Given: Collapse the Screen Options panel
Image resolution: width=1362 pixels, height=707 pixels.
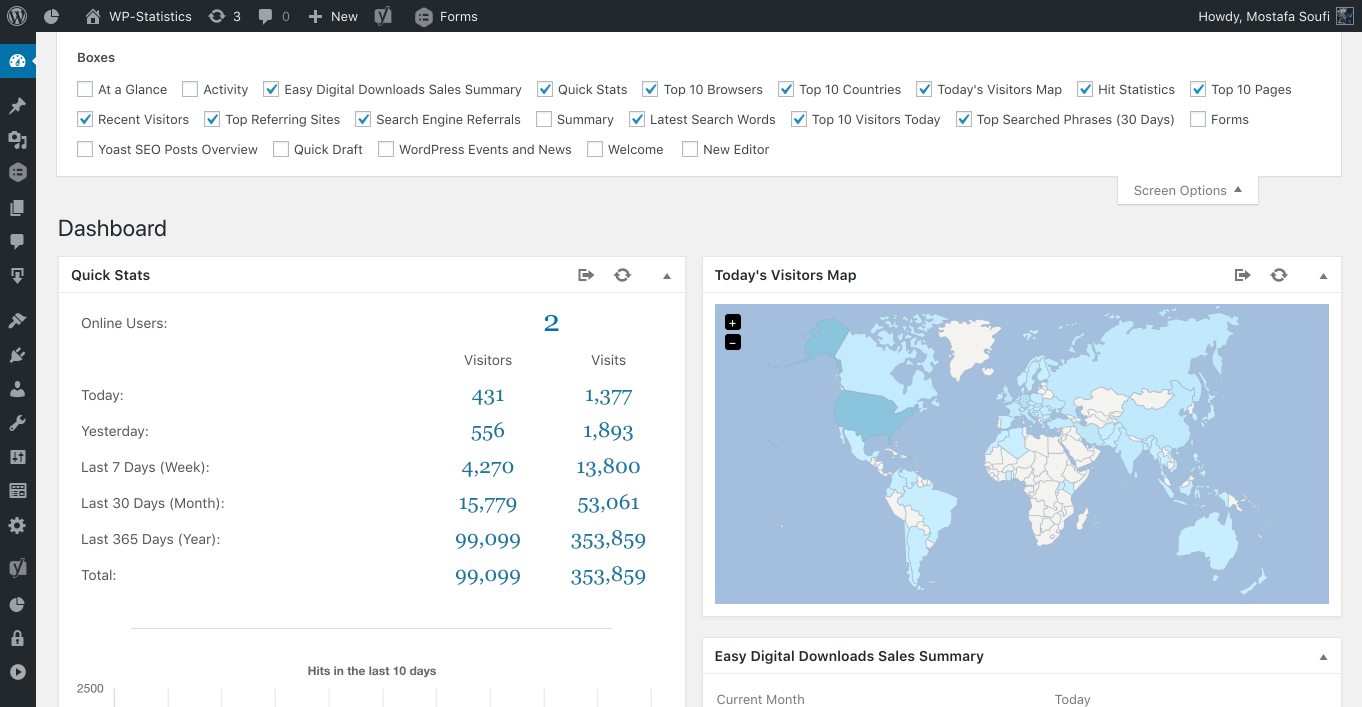Looking at the screenshot, I should [x=1187, y=190].
